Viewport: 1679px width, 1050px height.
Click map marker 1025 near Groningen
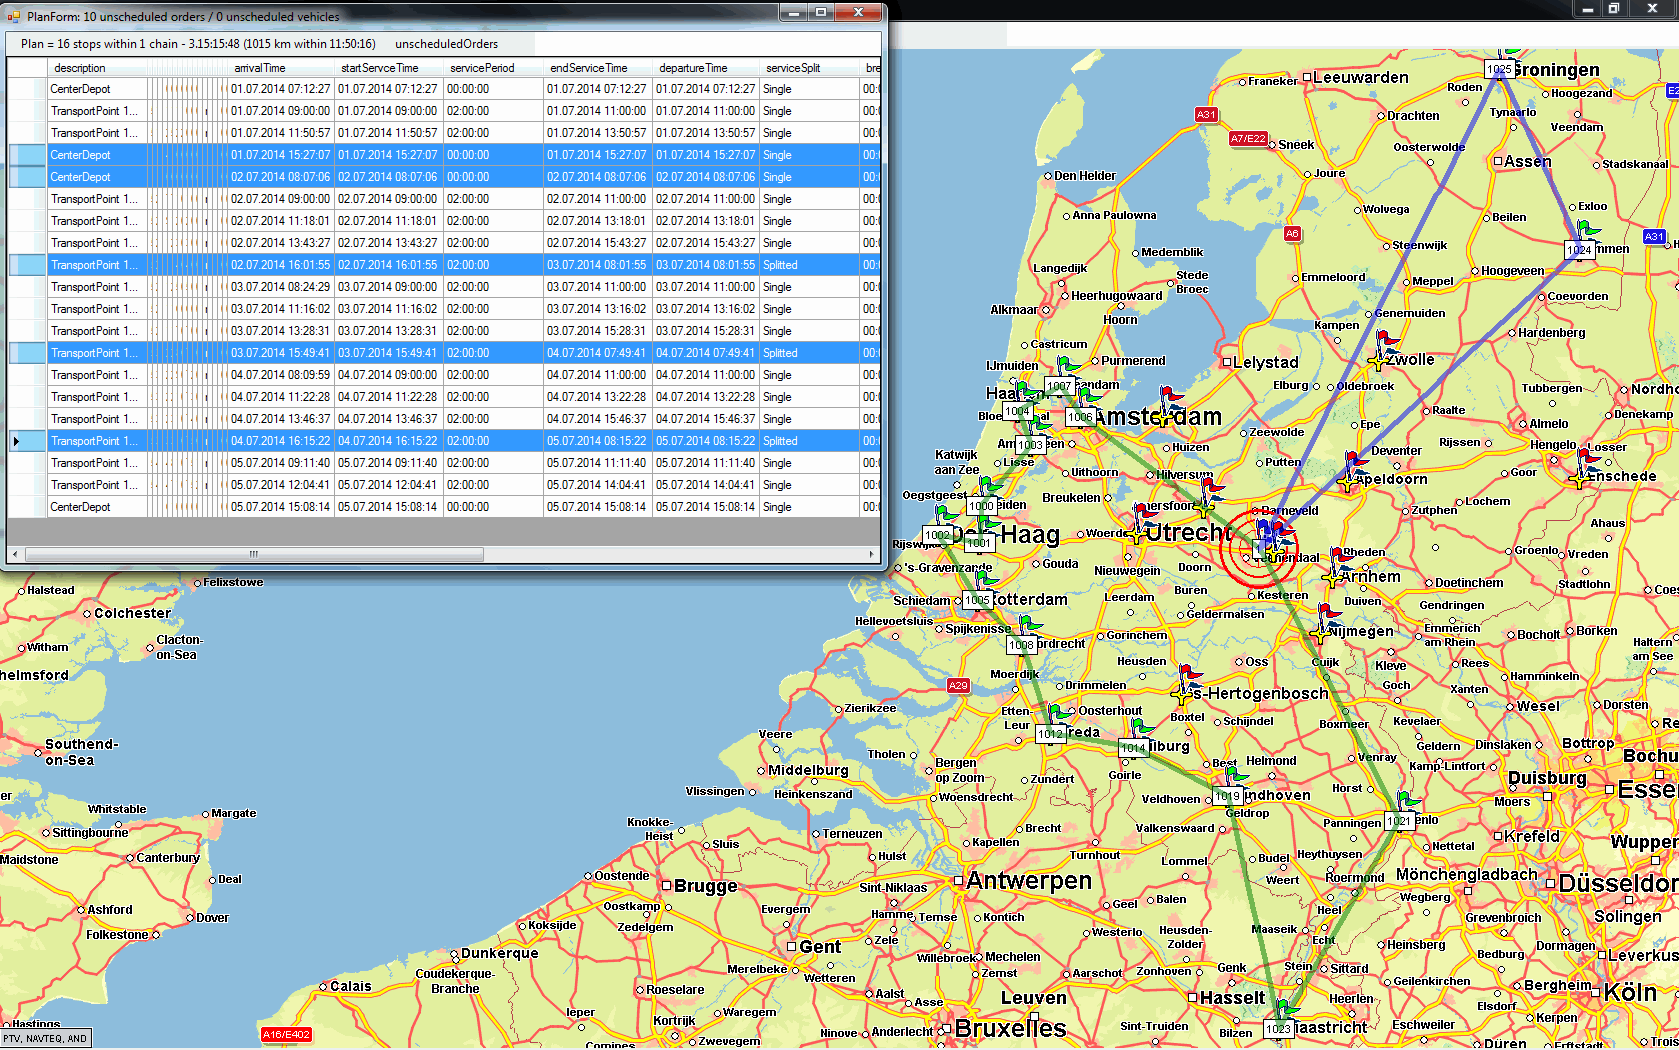point(1498,69)
